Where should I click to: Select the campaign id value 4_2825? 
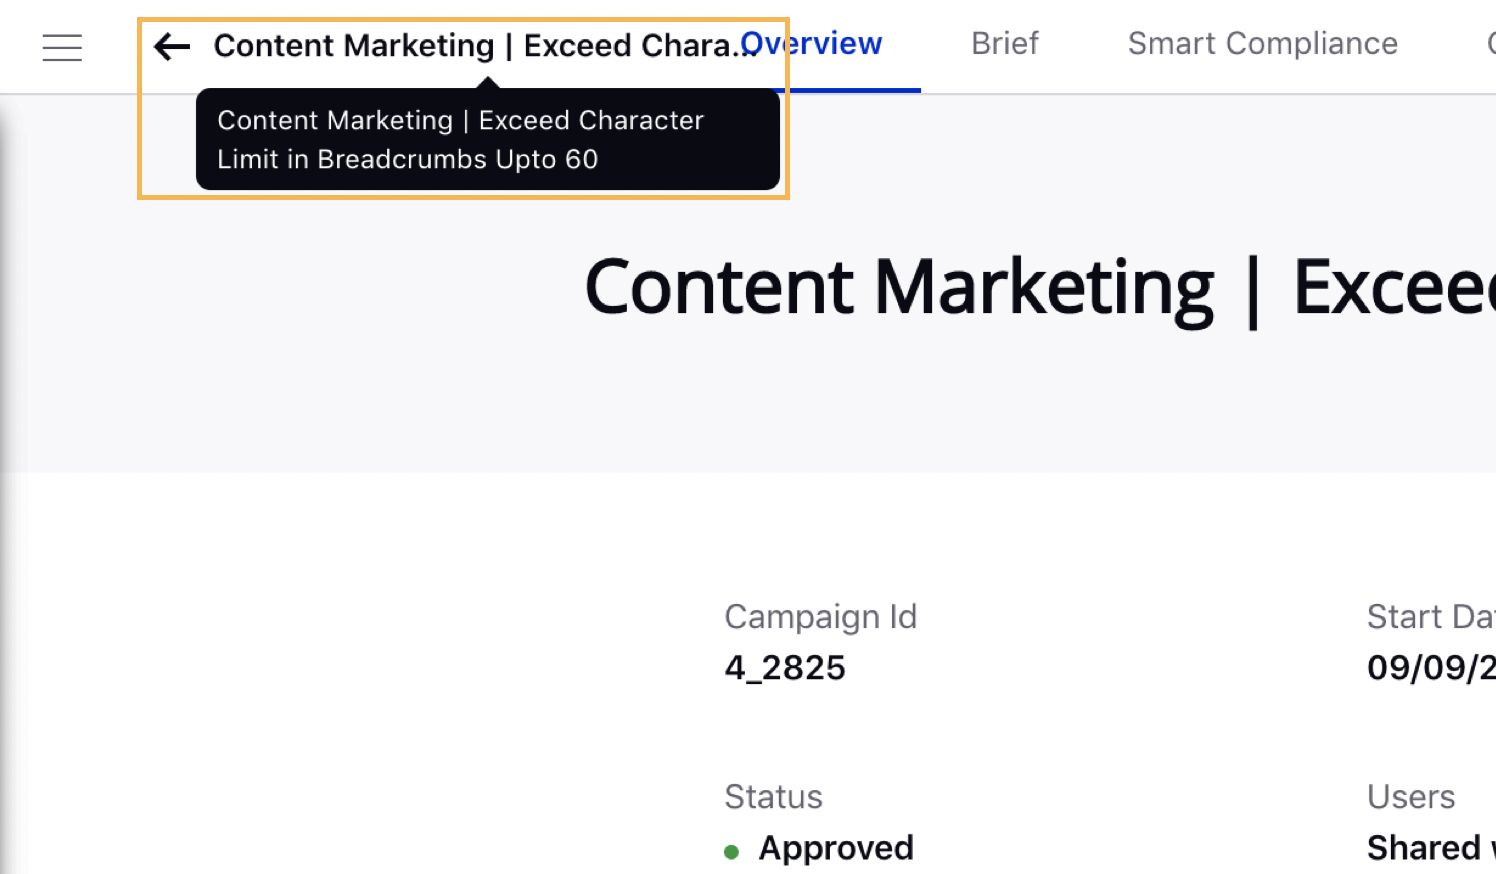[785, 667]
